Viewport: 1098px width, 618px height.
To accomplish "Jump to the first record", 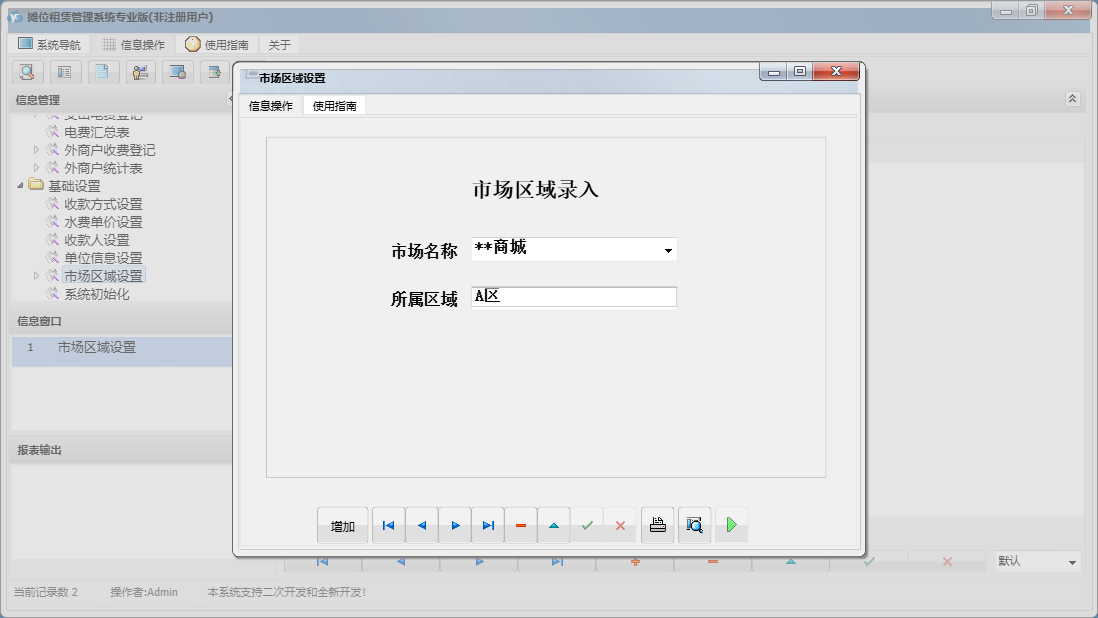I will [388, 524].
